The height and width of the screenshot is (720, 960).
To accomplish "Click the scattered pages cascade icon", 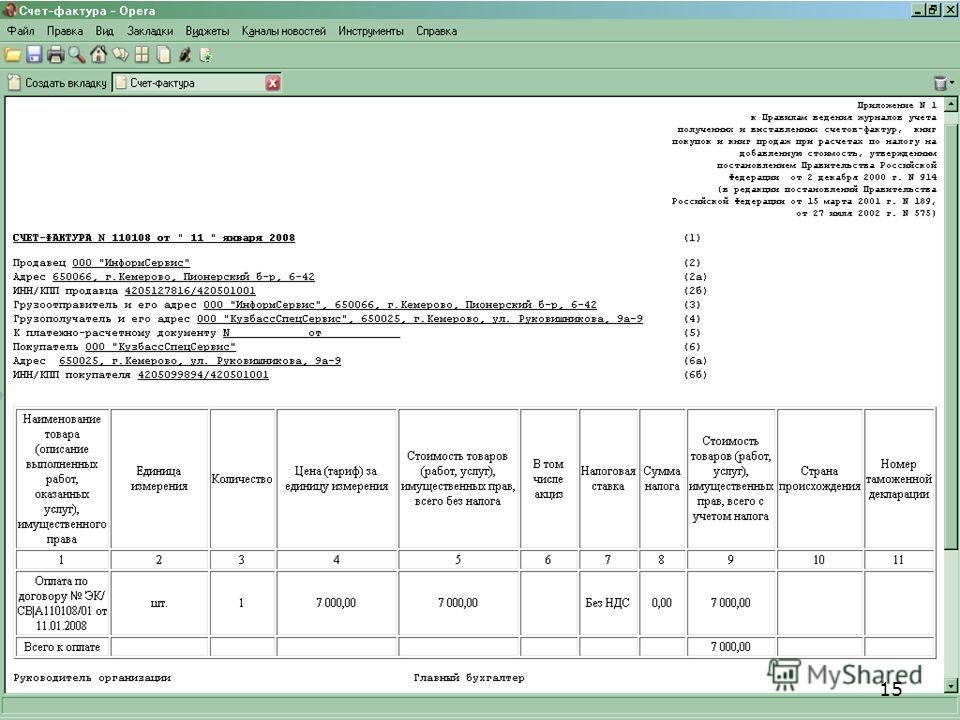I will pyautogui.click(x=120, y=55).
